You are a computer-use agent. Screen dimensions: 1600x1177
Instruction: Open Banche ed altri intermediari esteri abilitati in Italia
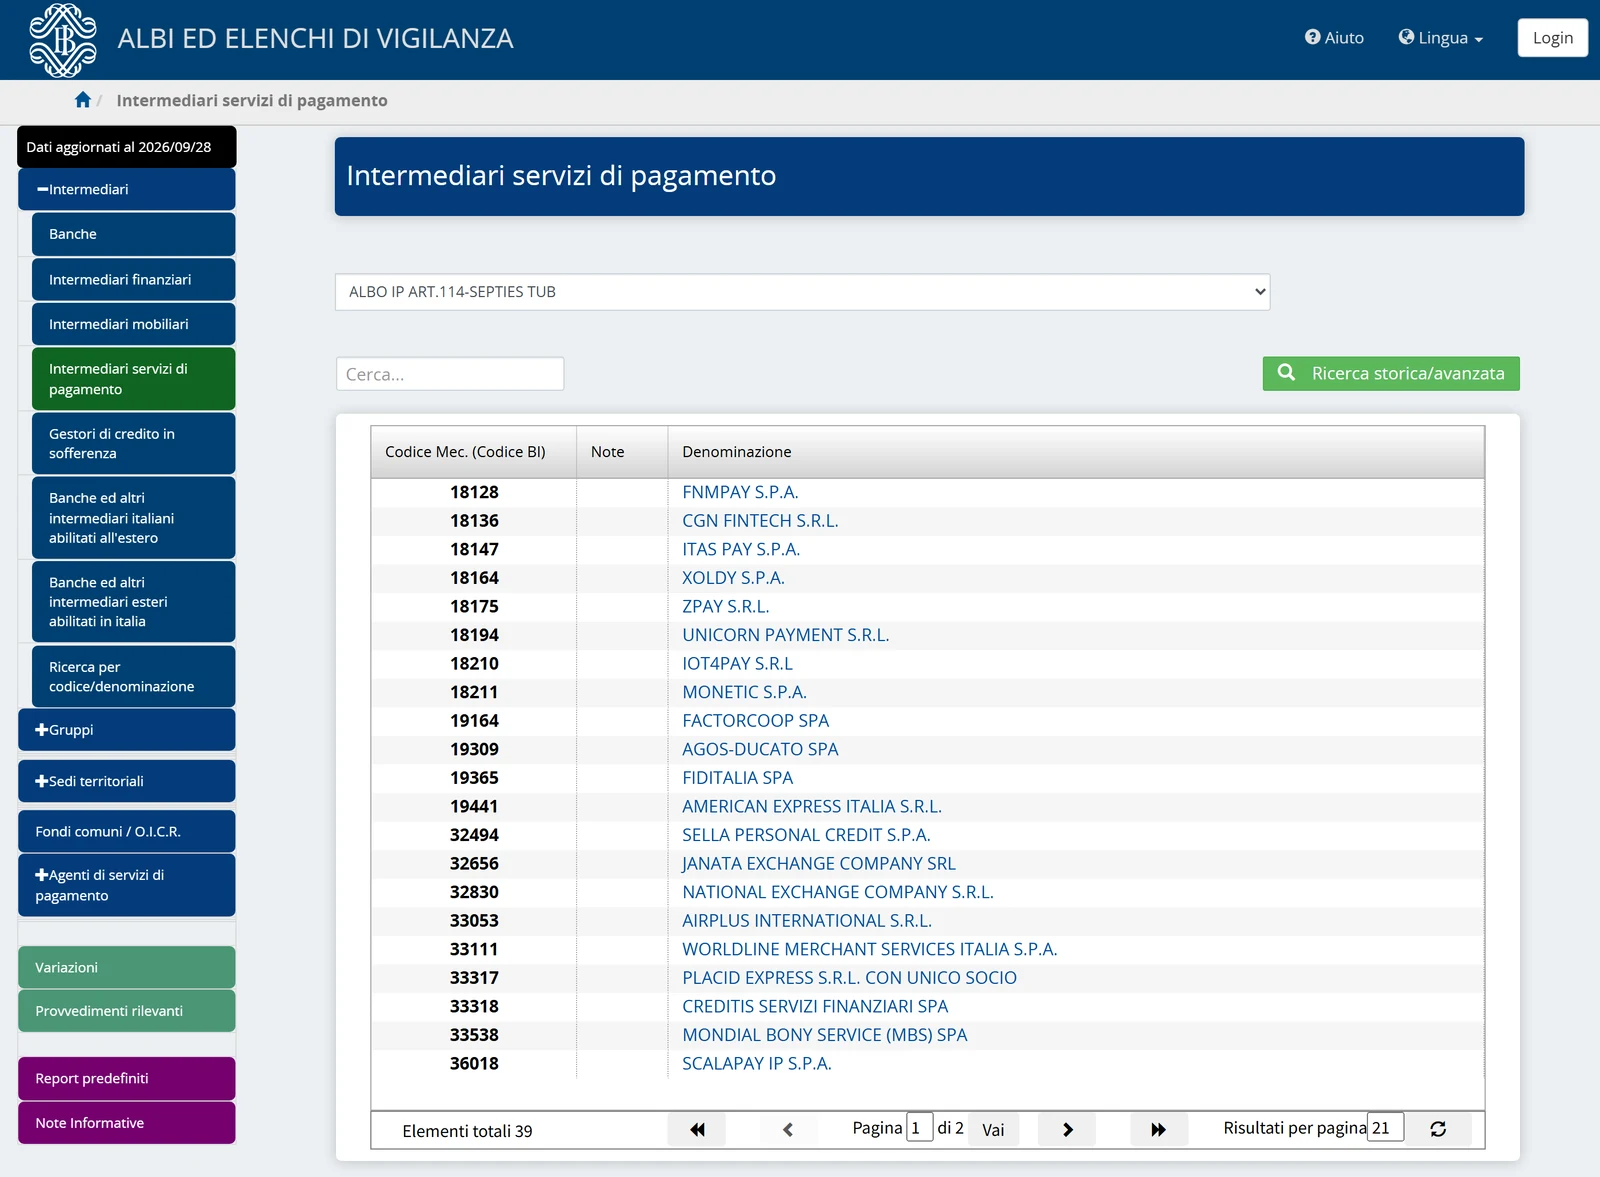134,602
